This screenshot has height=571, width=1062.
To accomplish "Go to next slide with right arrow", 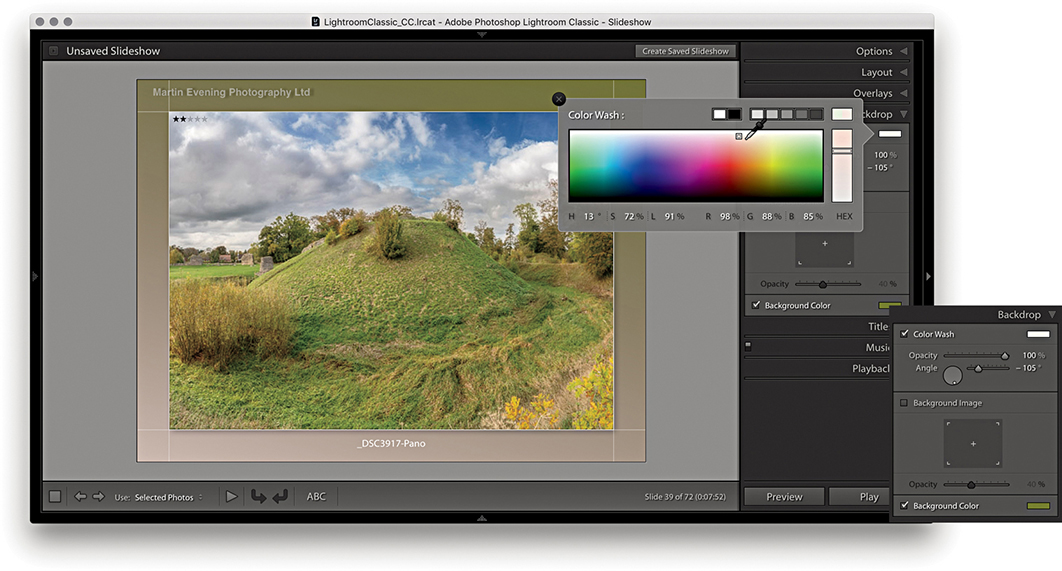I will 98,497.
